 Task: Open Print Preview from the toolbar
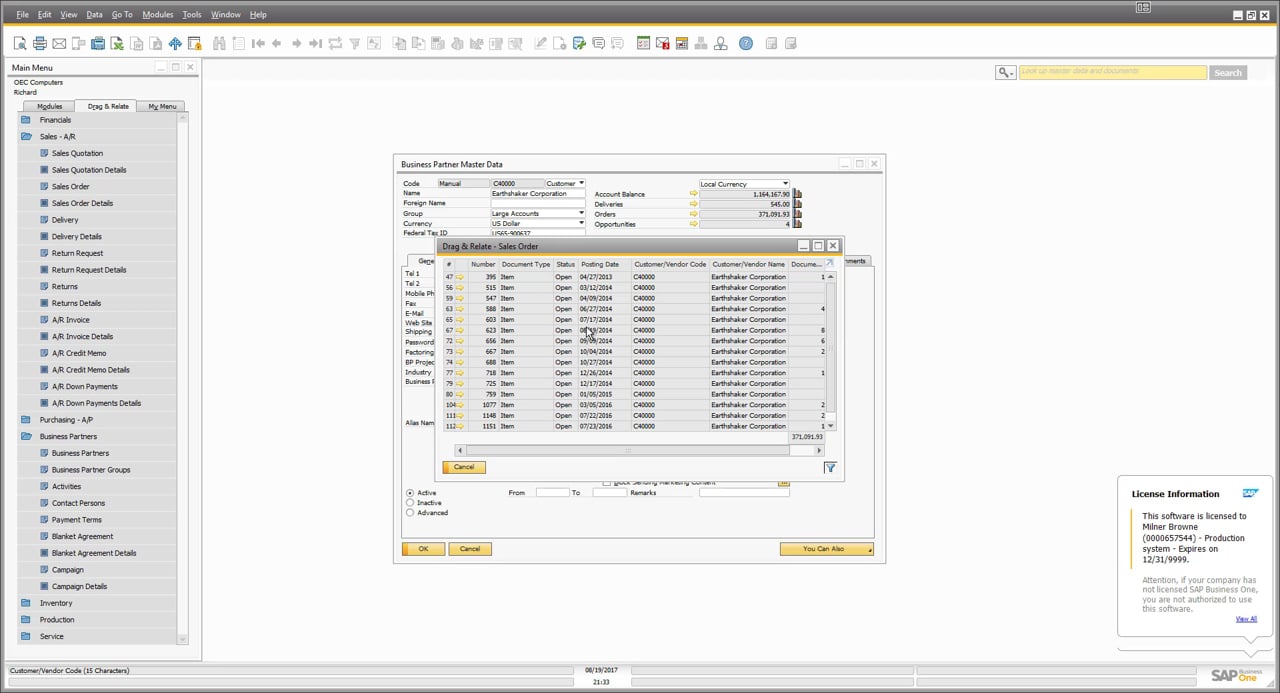click(20, 43)
